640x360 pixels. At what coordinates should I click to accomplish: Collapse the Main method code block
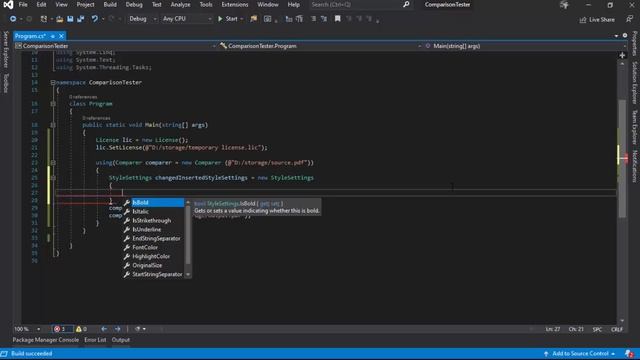pyautogui.click(x=53, y=125)
